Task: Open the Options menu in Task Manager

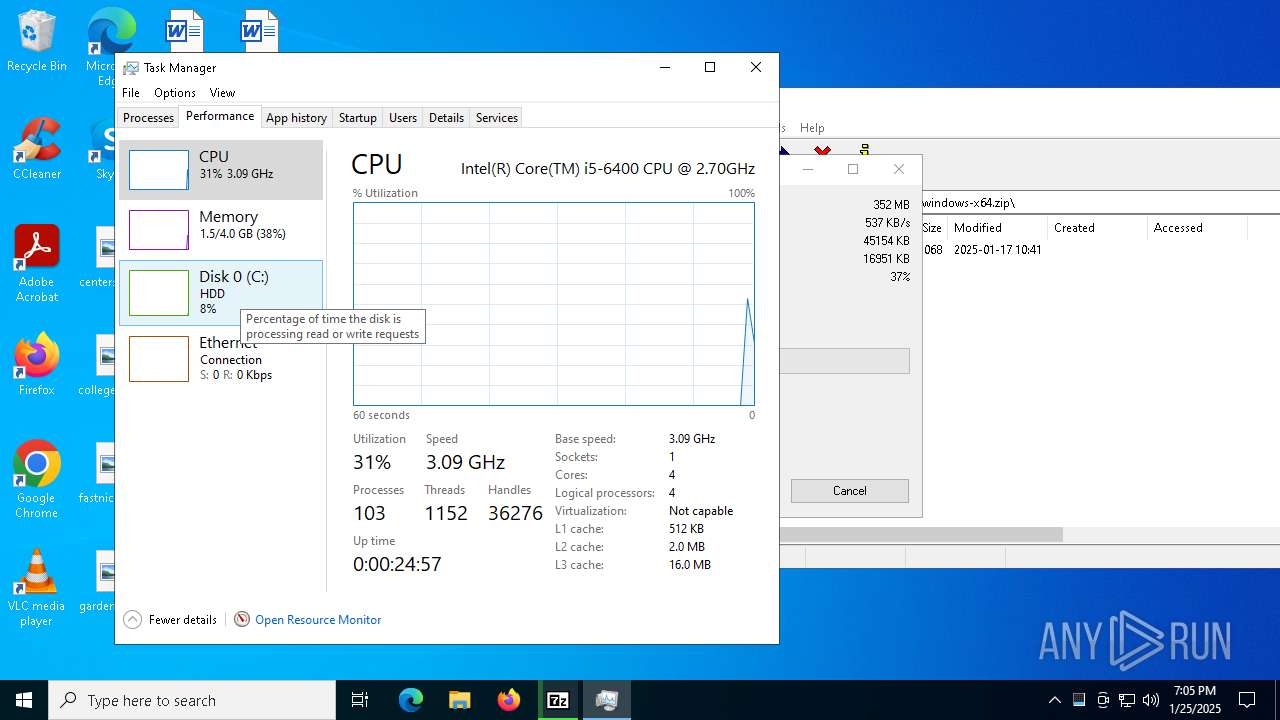Action: point(175,93)
